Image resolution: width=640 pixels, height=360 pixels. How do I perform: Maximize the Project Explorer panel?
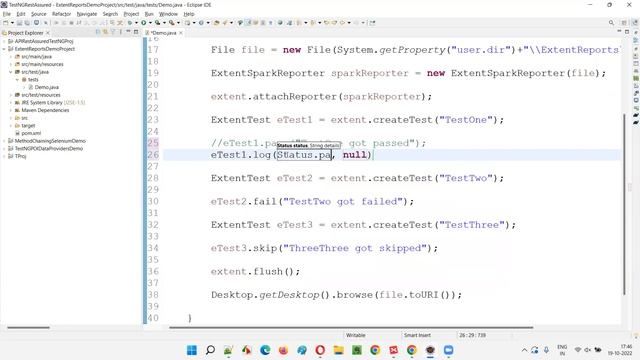[x=136, y=32]
